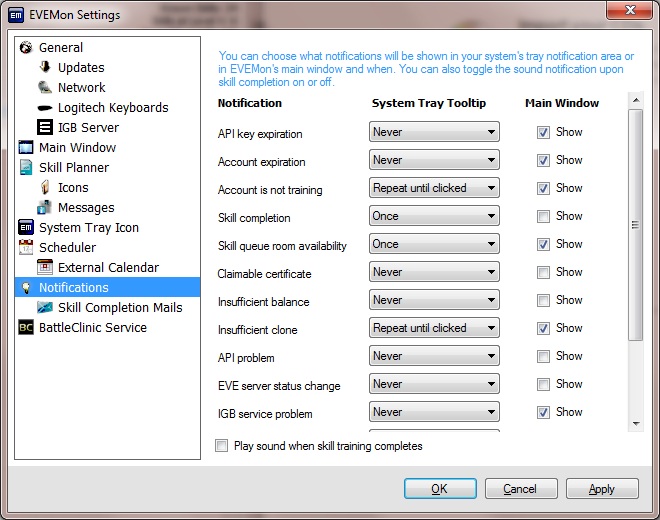Enable Play sound when skill training completes
Screen dimensions: 660x520
[221, 445]
